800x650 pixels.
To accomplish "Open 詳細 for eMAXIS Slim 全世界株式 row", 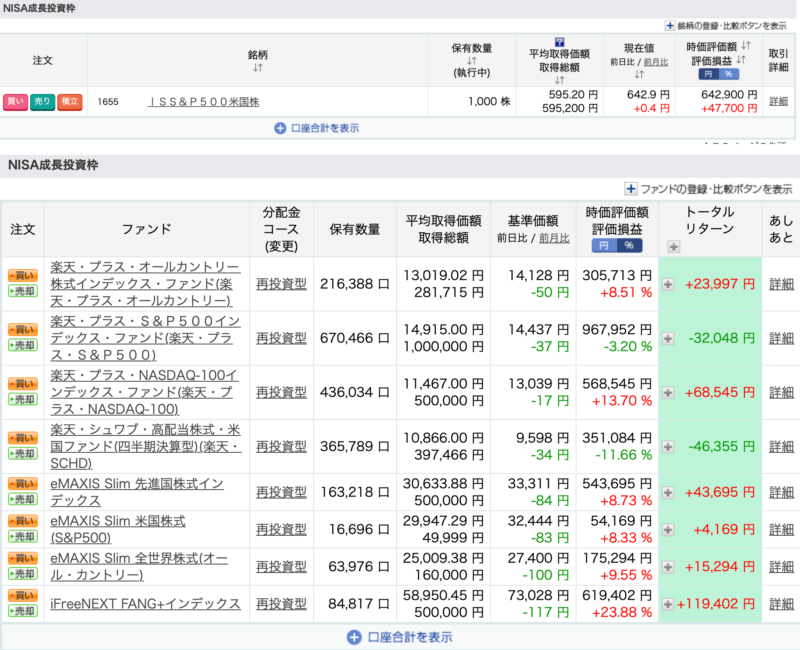I will (781, 566).
